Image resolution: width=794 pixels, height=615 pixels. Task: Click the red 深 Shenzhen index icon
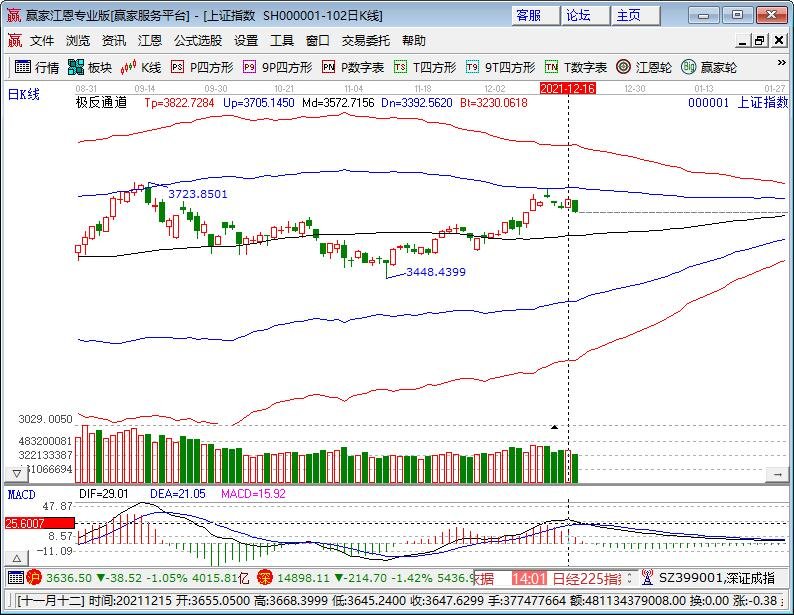tap(264, 578)
